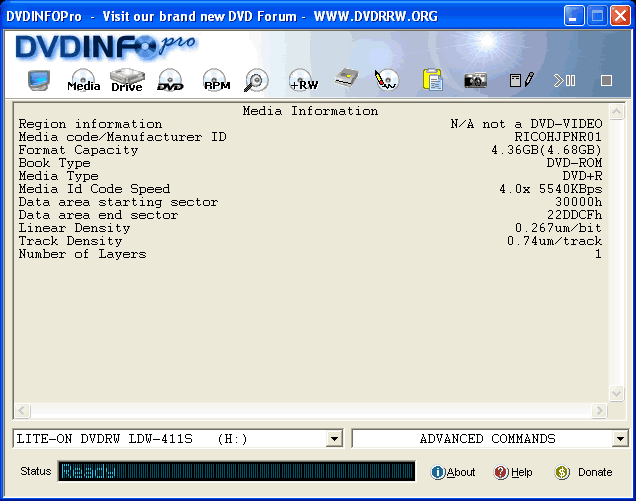
Task: Click the disc graph test icon
Action: [386, 80]
